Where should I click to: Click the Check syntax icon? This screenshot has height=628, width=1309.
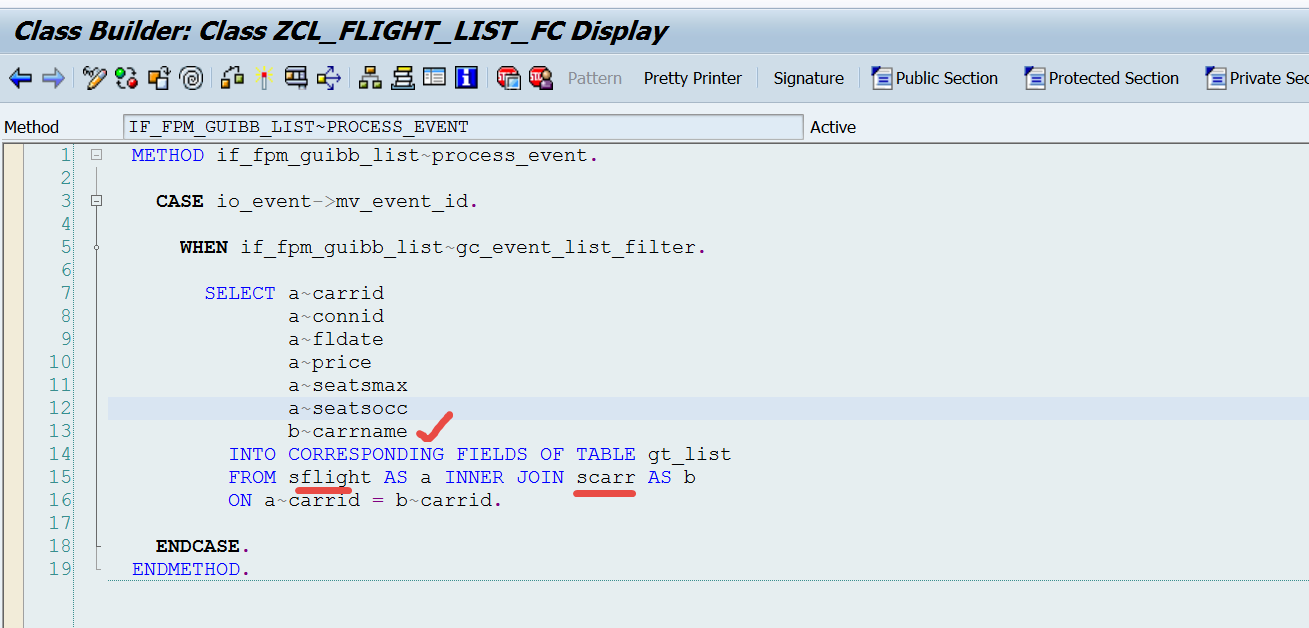(232, 78)
